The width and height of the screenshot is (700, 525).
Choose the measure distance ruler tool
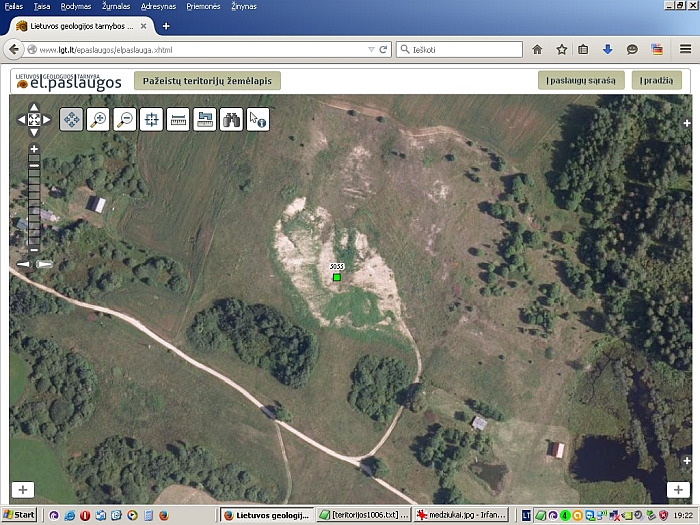(x=178, y=119)
